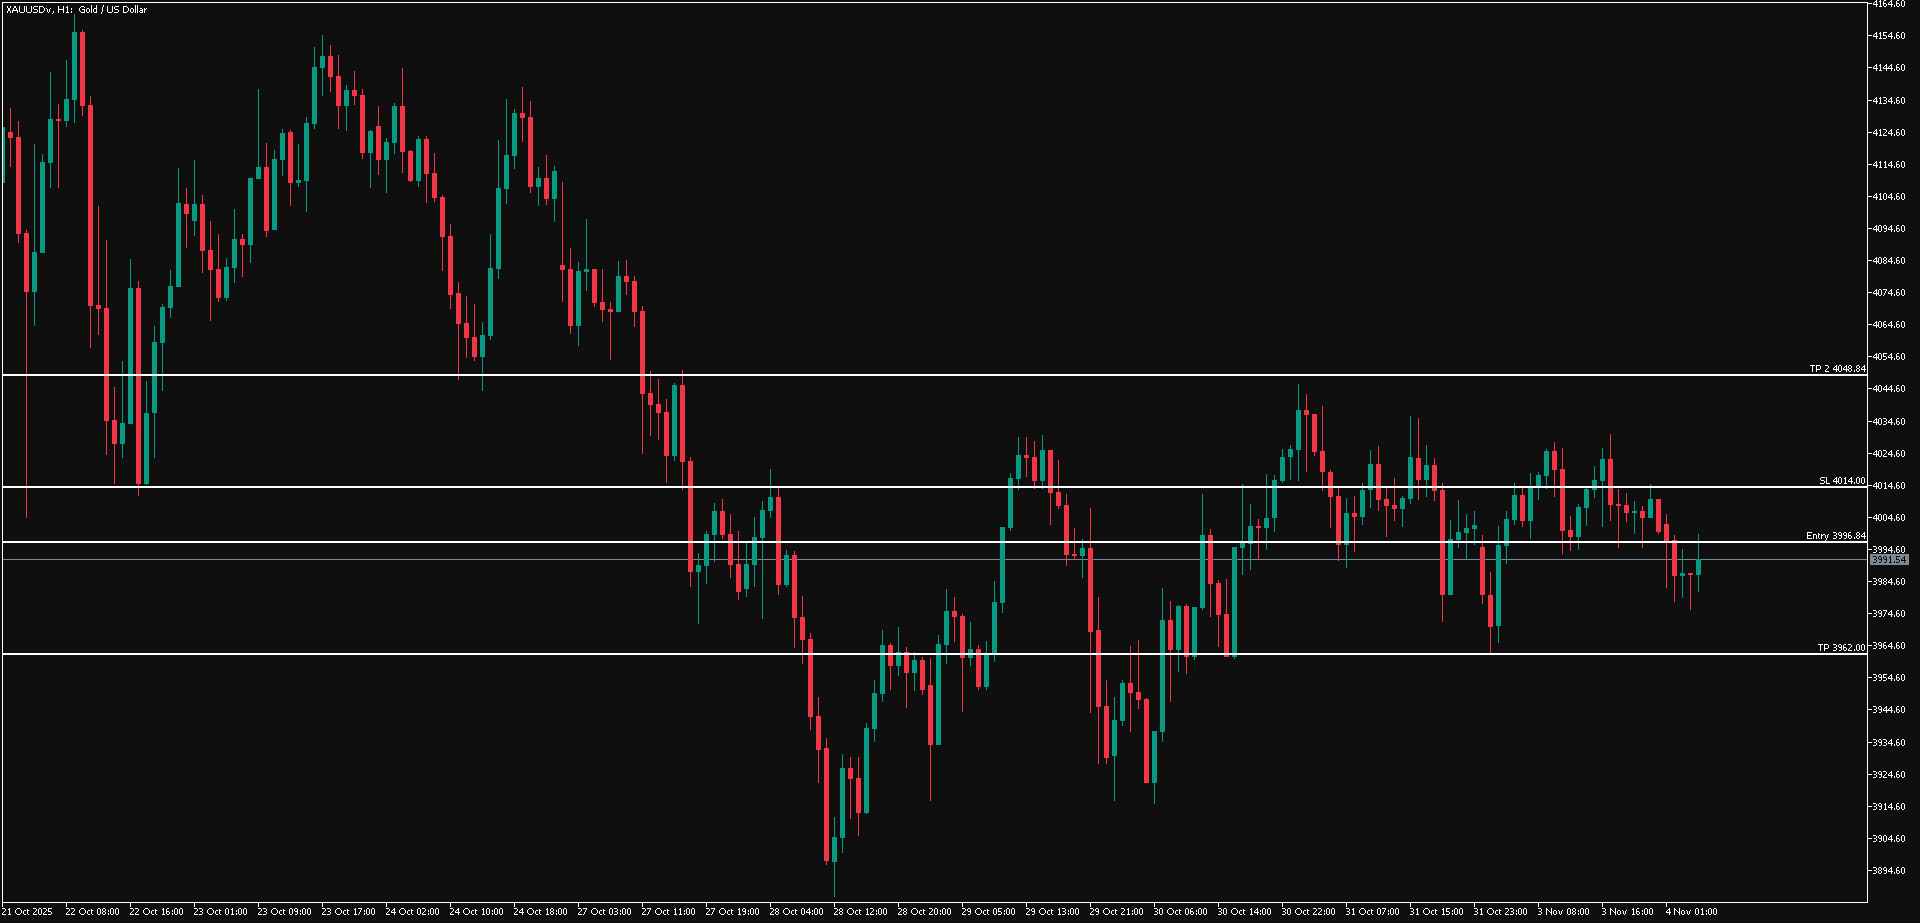Select the TP 3962.00 line label
The image size is (1920, 923).
coord(1840,648)
